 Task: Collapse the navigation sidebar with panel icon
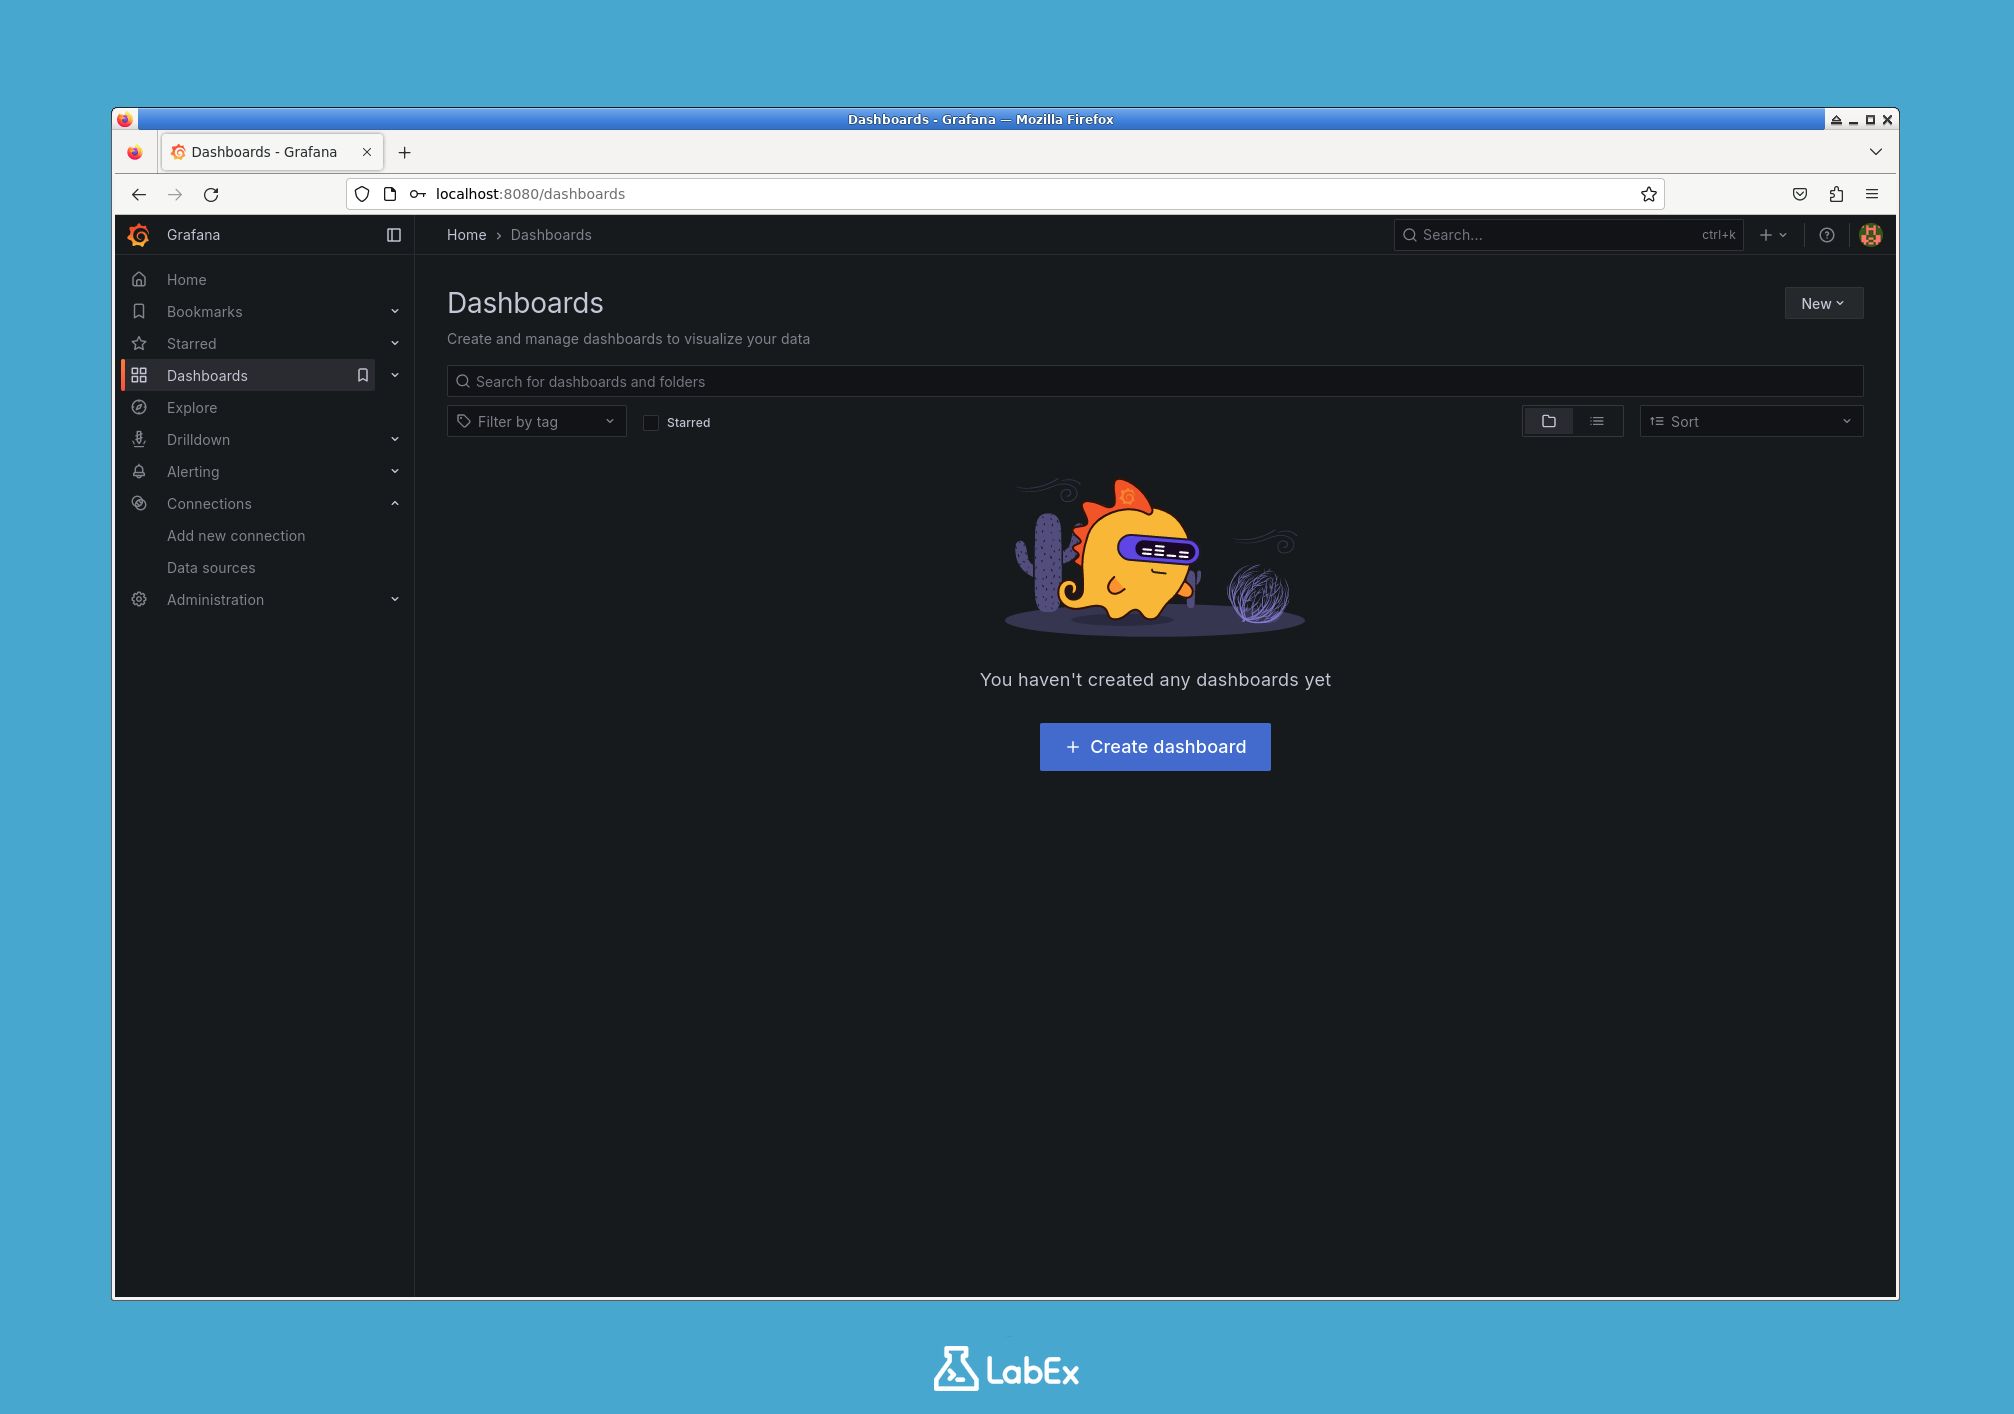pyautogui.click(x=393, y=234)
